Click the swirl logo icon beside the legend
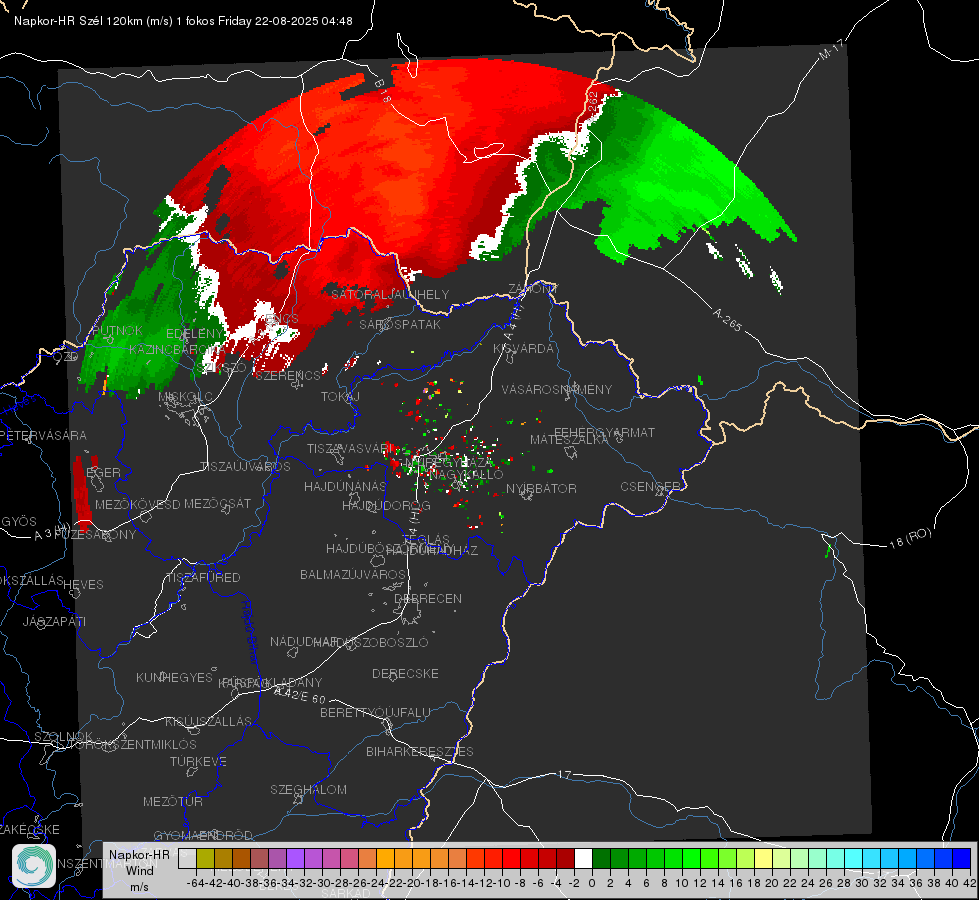Viewport: 979px width, 900px height. tap(34, 866)
